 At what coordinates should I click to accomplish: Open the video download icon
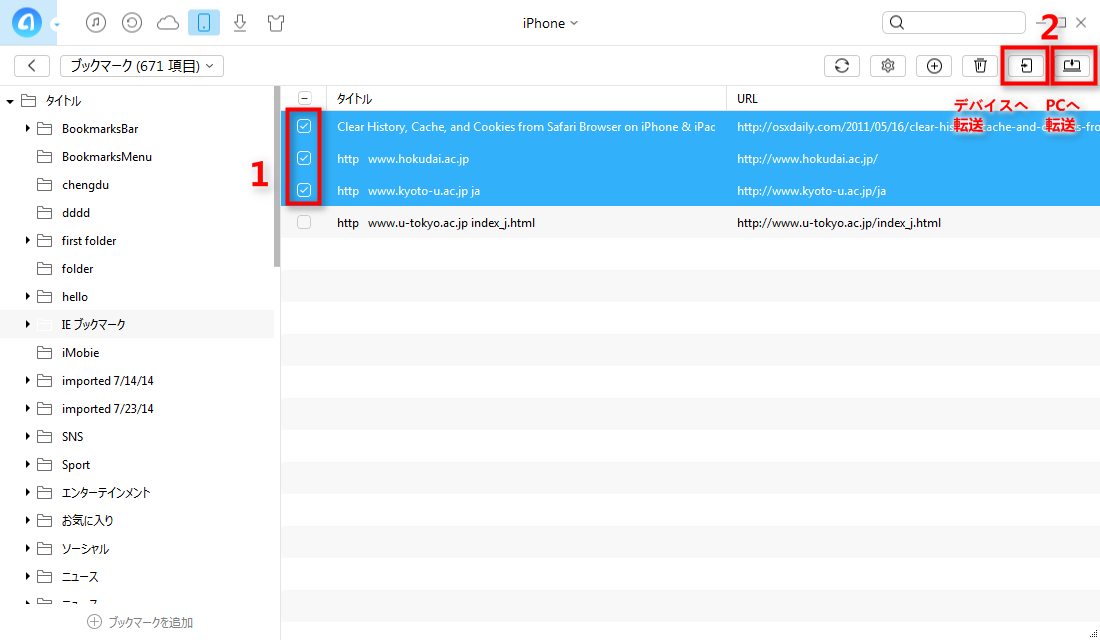click(x=240, y=23)
